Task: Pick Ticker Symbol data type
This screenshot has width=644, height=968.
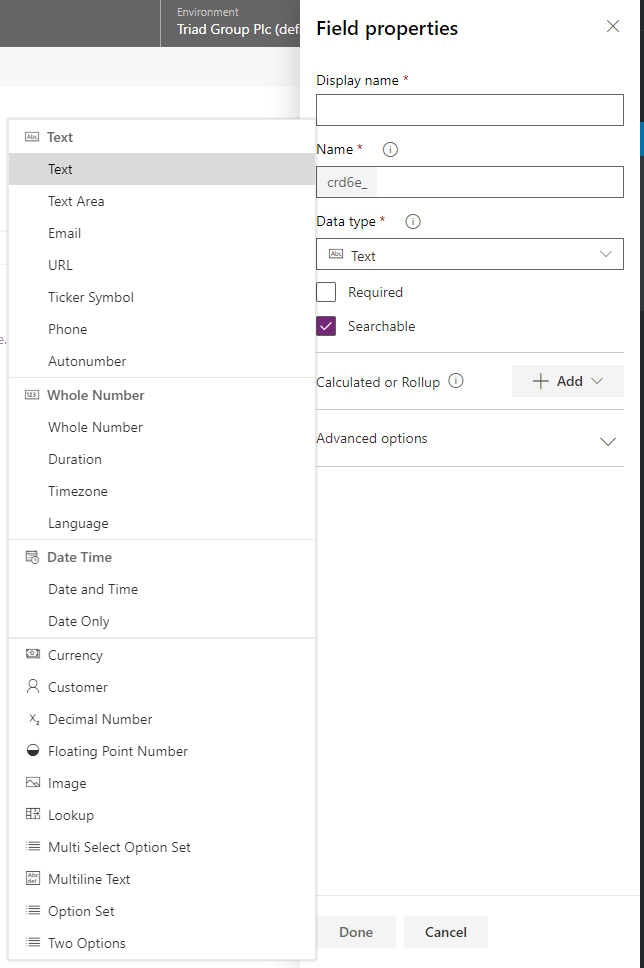Action: [162, 298]
